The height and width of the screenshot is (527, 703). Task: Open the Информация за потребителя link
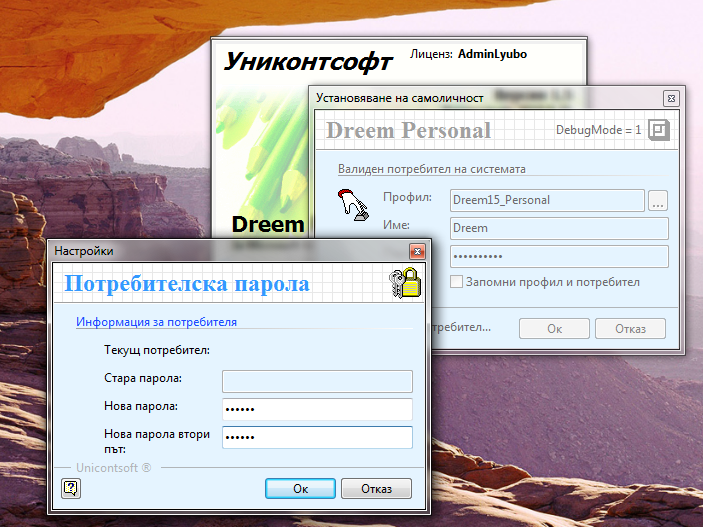coord(156,322)
